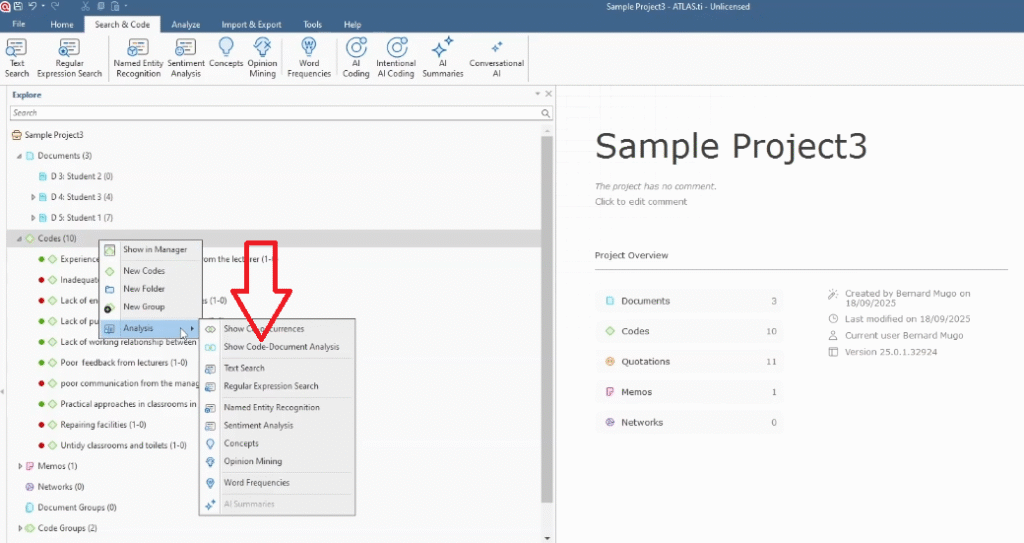Image resolution: width=1024 pixels, height=543 pixels.
Task: Generate AI Summaries from ribbon
Action: pos(442,57)
